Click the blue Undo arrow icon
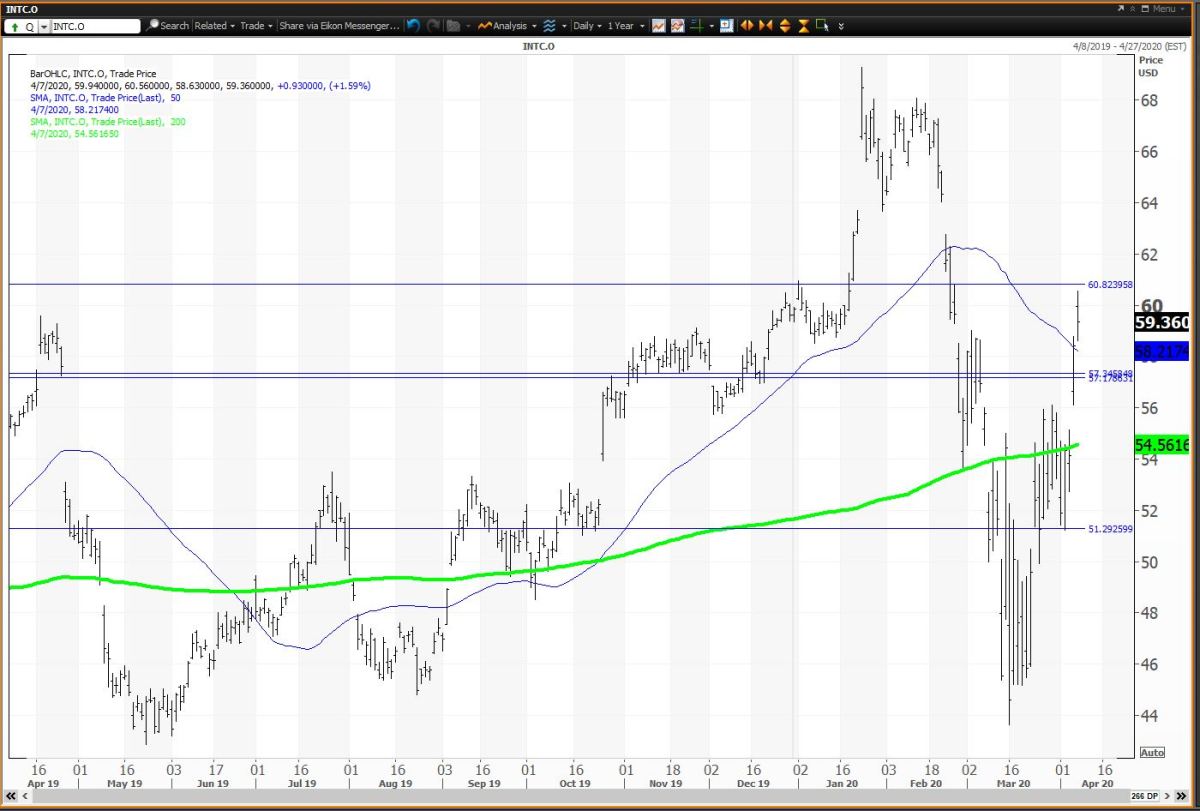1200x811 pixels. pos(413,25)
